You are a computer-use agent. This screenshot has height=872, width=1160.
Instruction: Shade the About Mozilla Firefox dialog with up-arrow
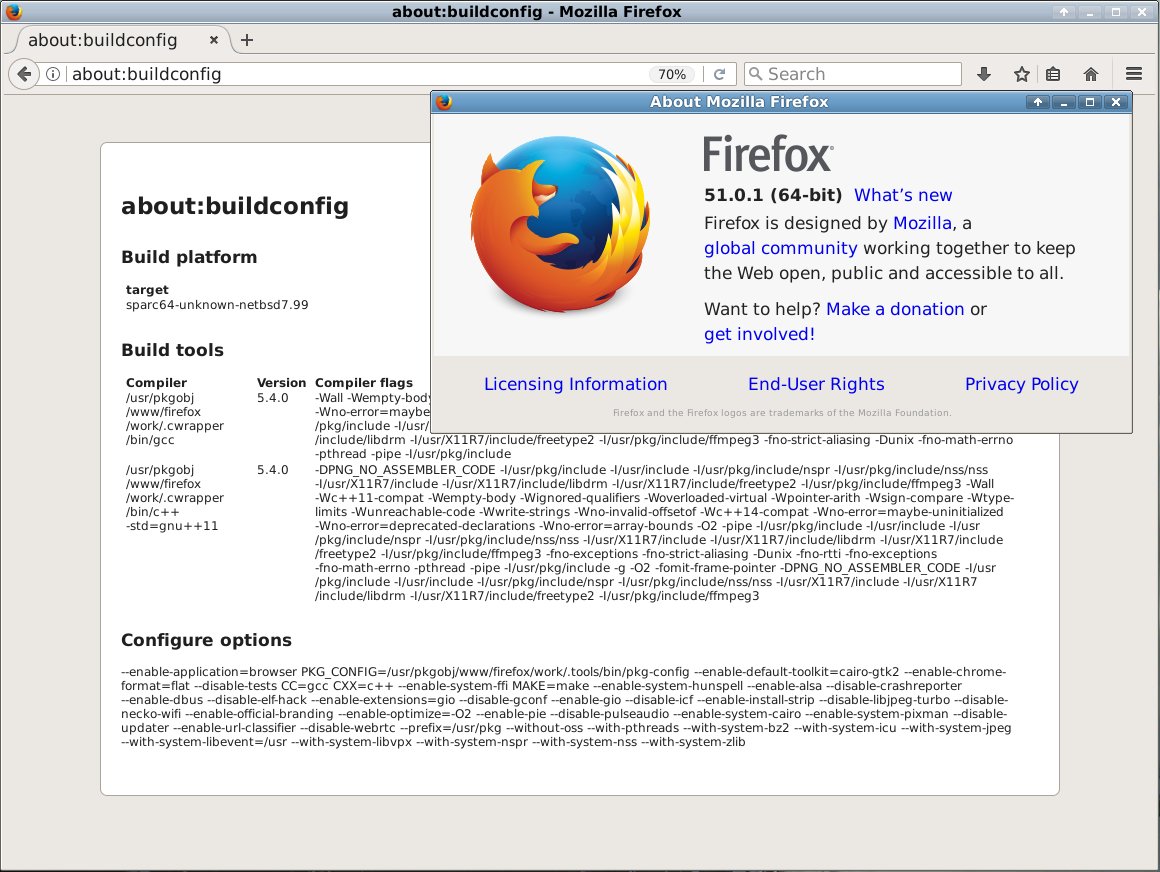1038,102
